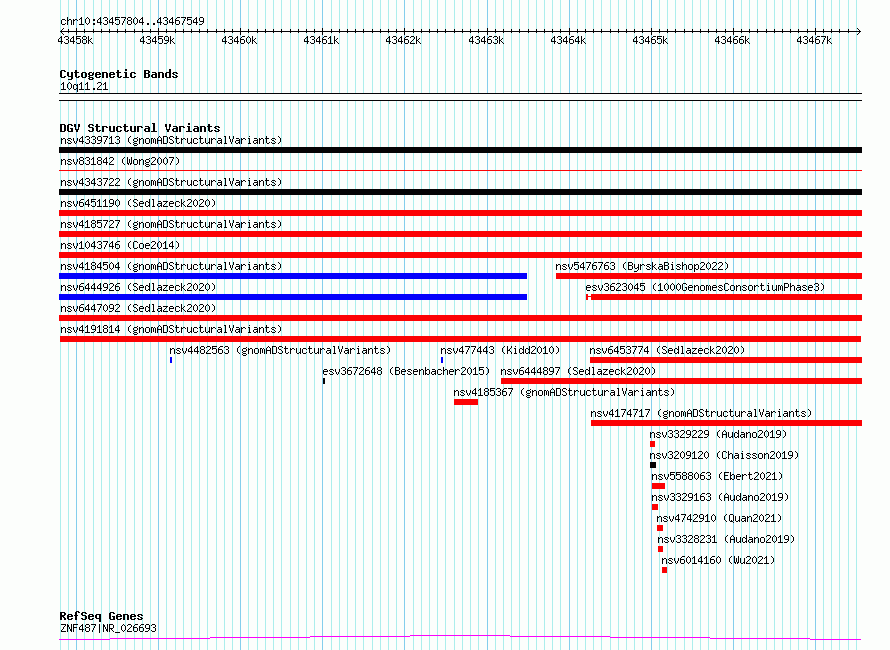Open variant nsv3209120 (Chaisson2019) label
This screenshot has height=650, width=890.
(x=724, y=455)
